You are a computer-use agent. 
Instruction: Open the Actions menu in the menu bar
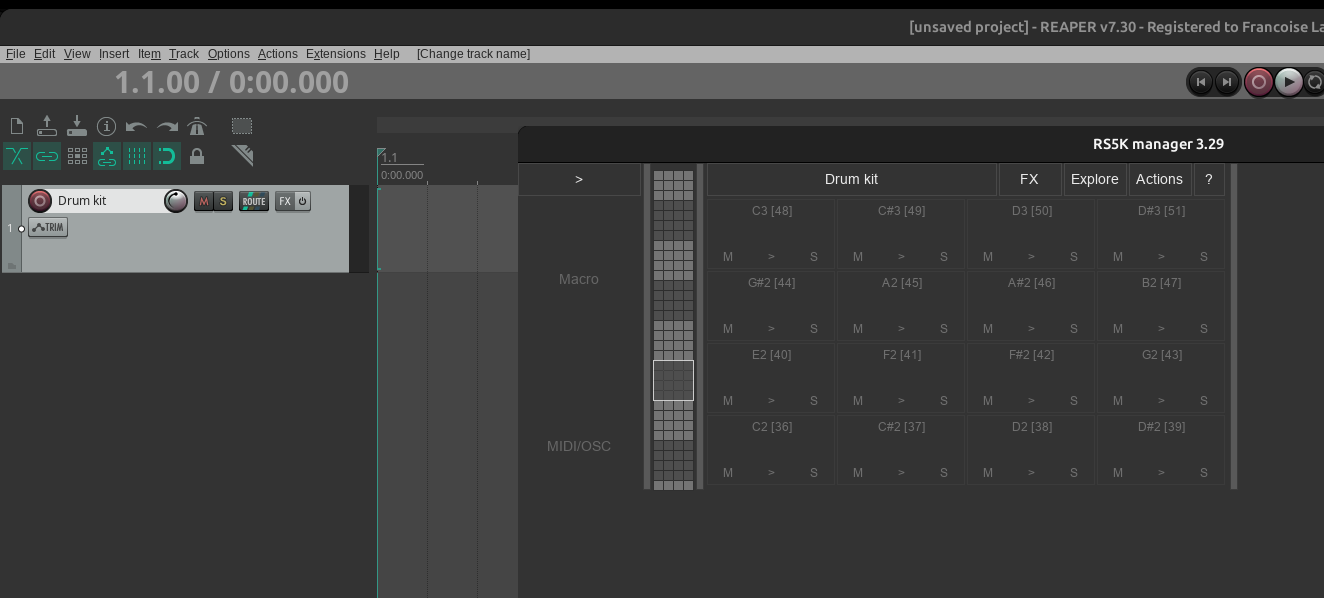pos(278,54)
